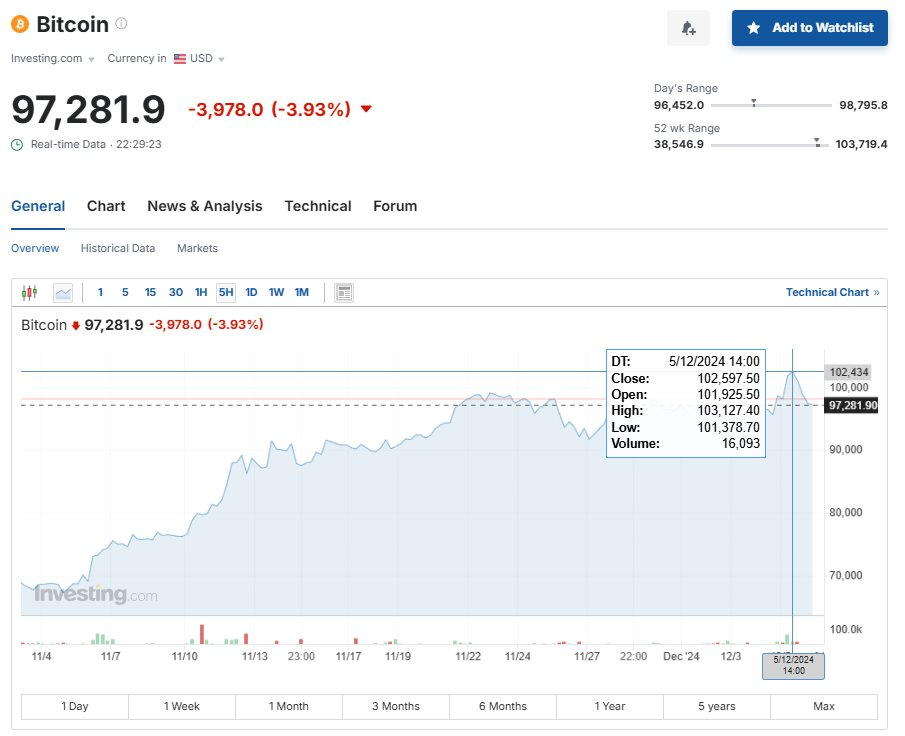This screenshot has height=736, width=905.
Task: Show the 1 Week time range
Action: pyautogui.click(x=182, y=707)
